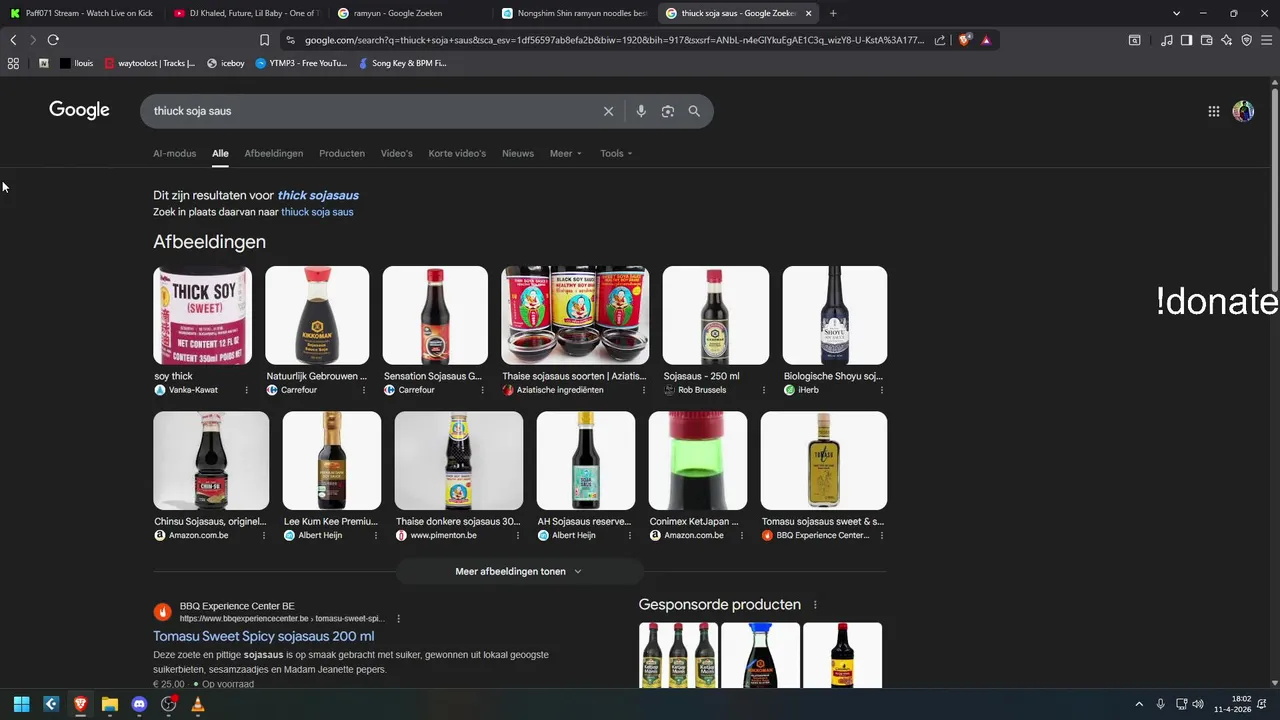Open the Brave VPN shield icon

[x=1246, y=40]
